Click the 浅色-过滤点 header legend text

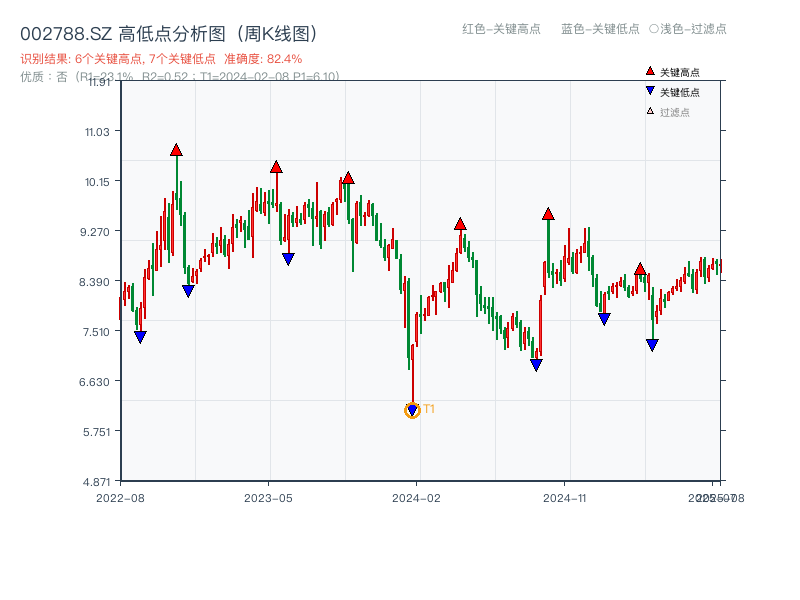688,29
